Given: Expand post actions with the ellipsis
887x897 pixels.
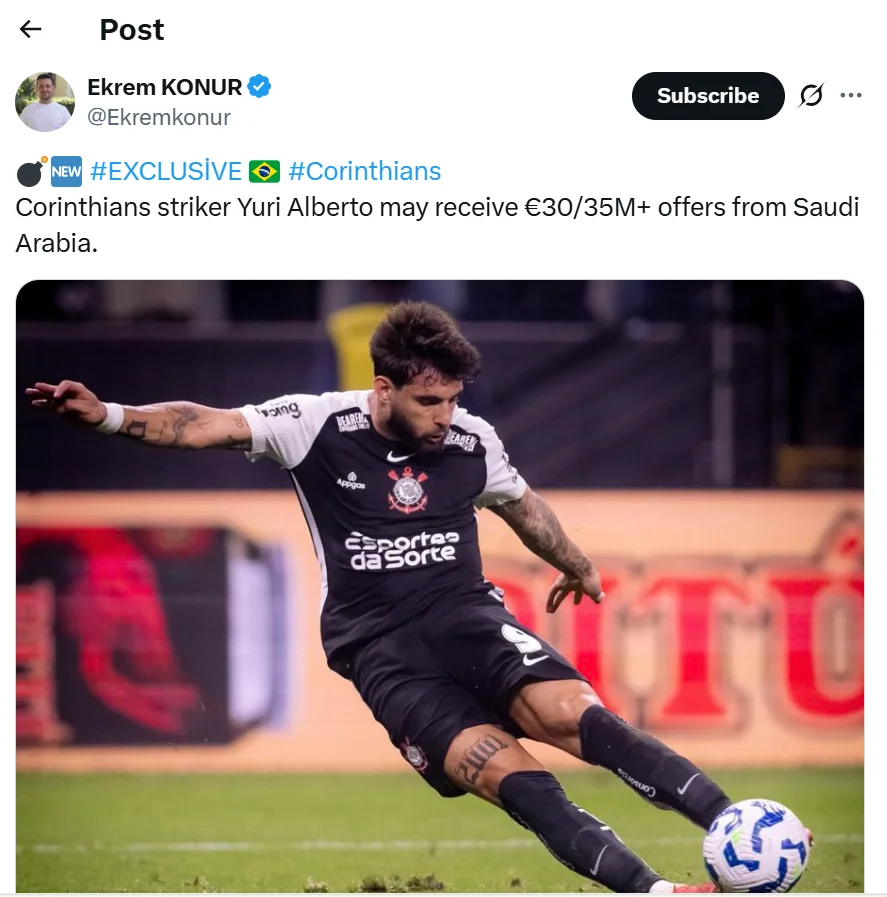Looking at the screenshot, I should click(x=852, y=93).
